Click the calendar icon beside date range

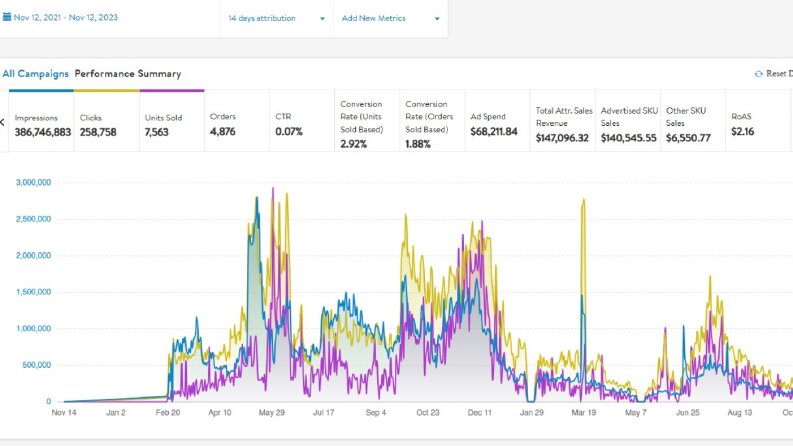[x=7, y=17]
